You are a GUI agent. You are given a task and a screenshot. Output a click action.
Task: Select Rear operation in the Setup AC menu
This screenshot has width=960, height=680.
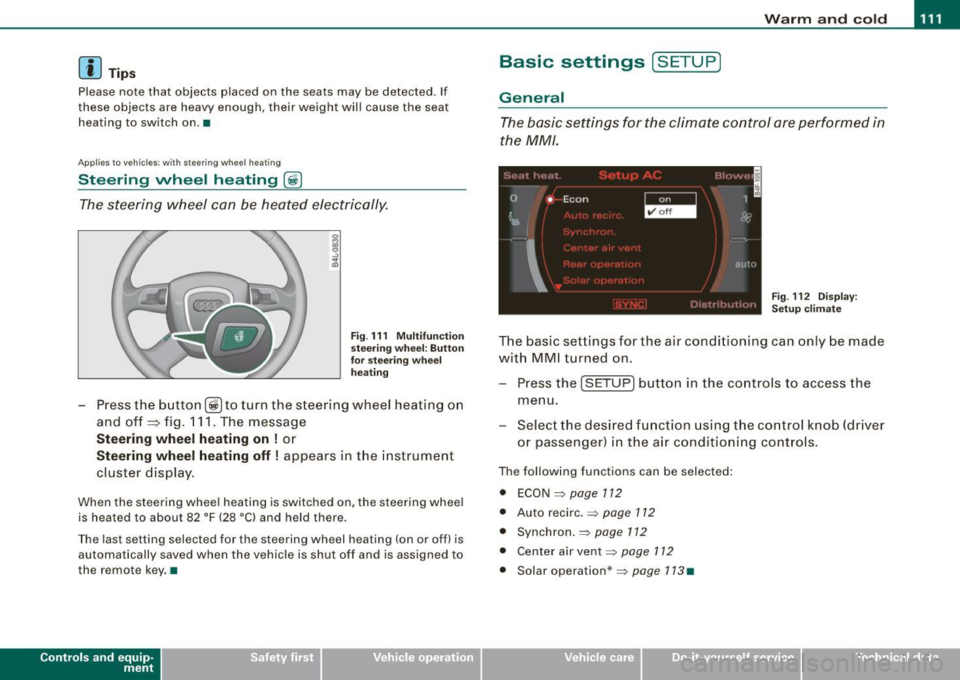[x=601, y=264]
